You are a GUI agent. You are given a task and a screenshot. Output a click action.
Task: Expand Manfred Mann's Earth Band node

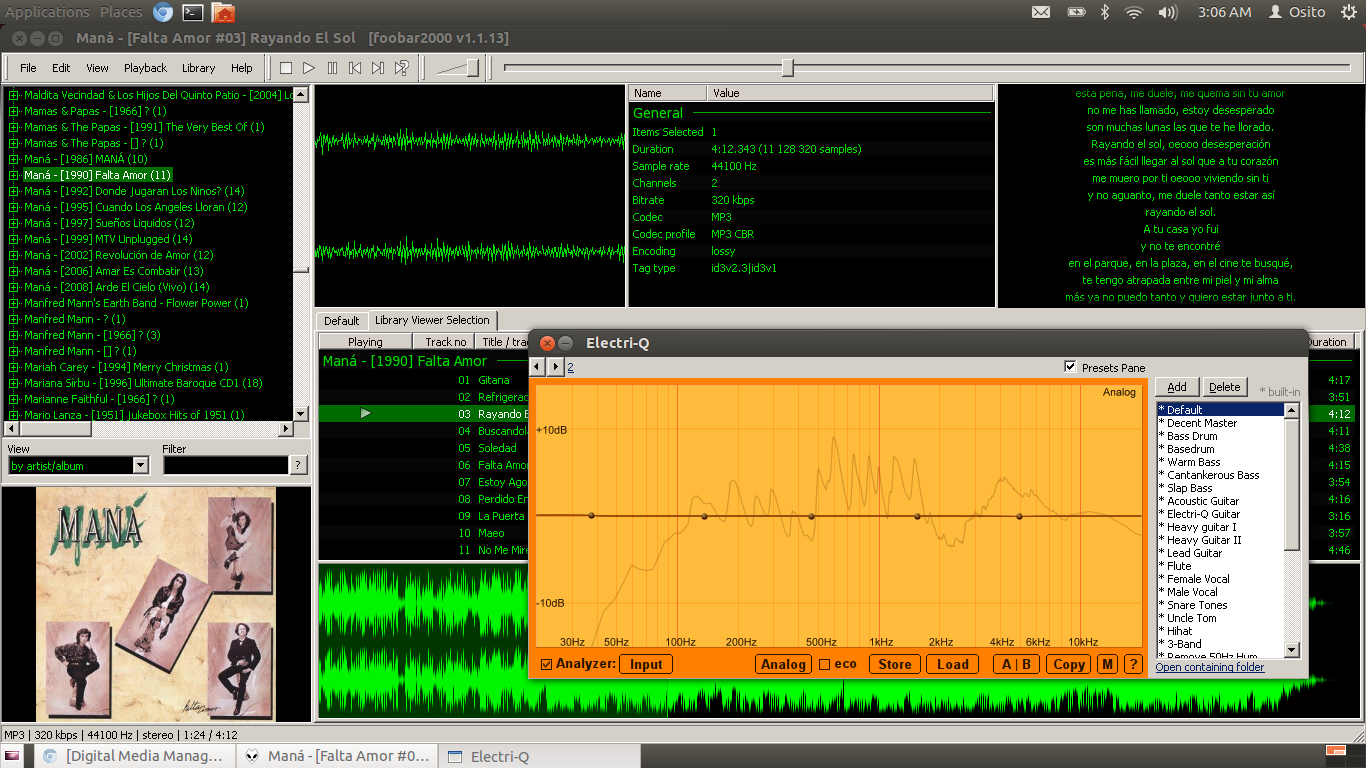[x=14, y=303]
